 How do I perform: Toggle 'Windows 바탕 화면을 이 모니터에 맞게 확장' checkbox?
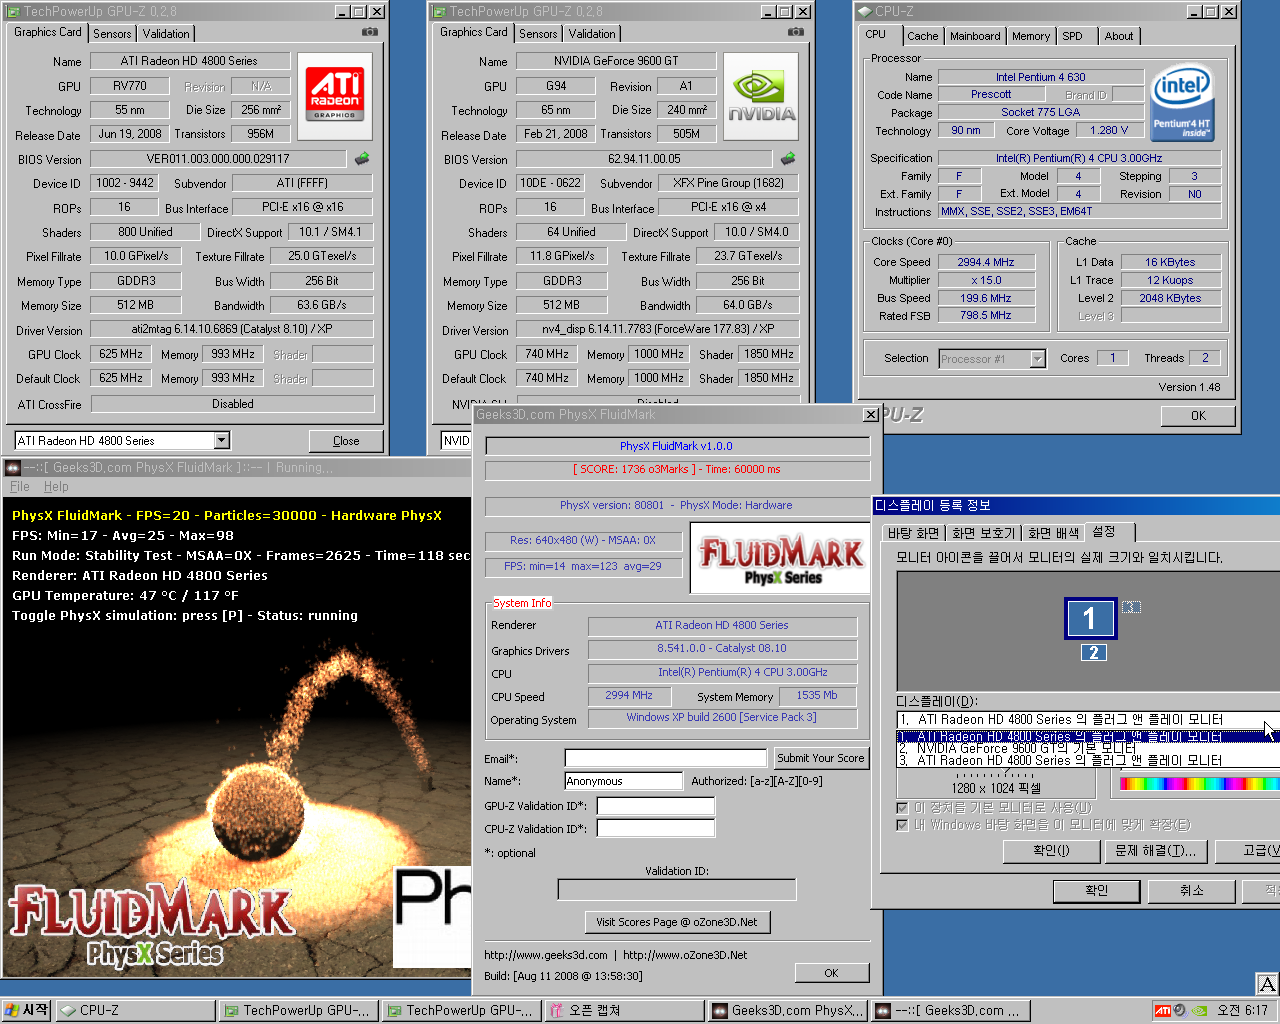point(903,825)
